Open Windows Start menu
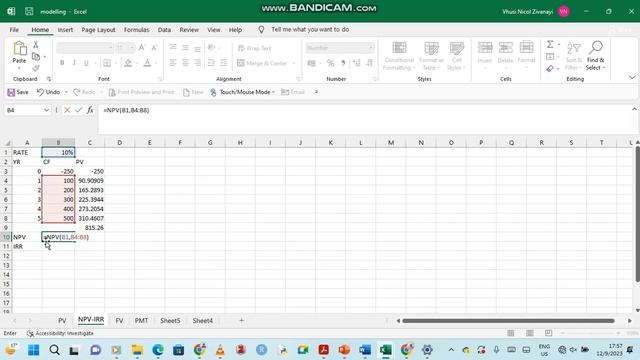 pos(33,350)
